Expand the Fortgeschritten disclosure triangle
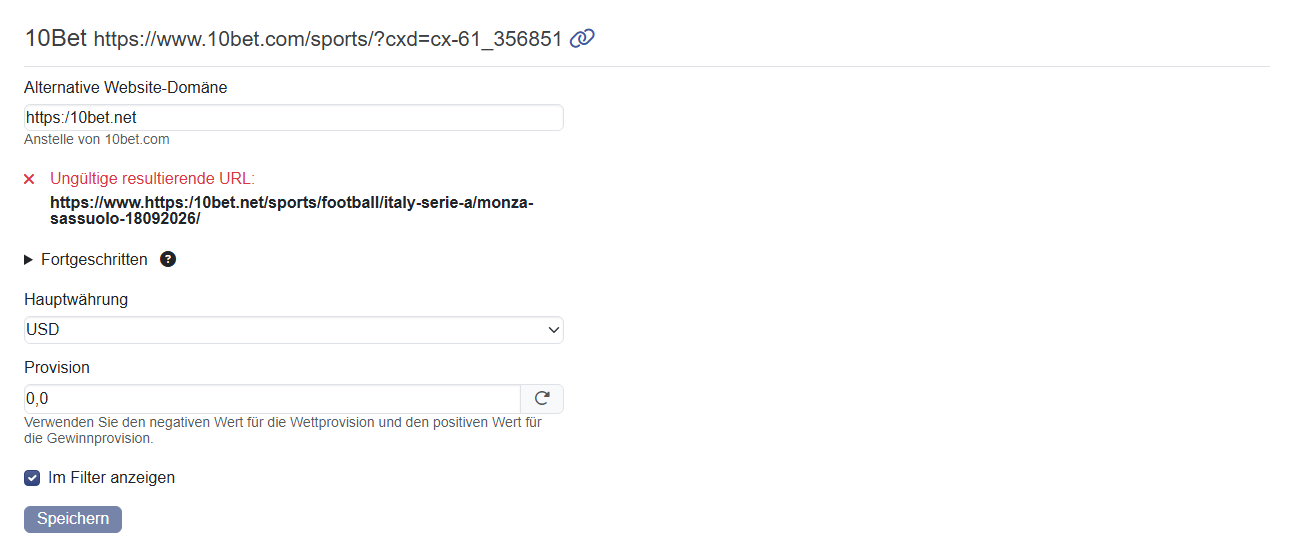The image size is (1294, 558). [29, 260]
